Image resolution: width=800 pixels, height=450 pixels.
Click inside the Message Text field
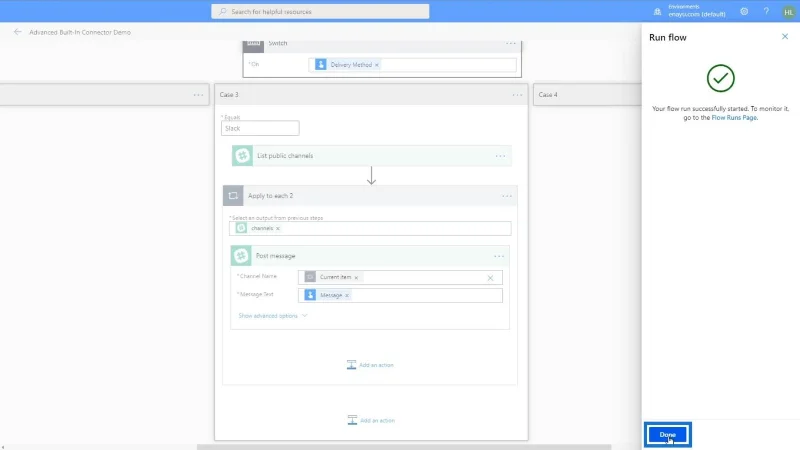[400, 295]
